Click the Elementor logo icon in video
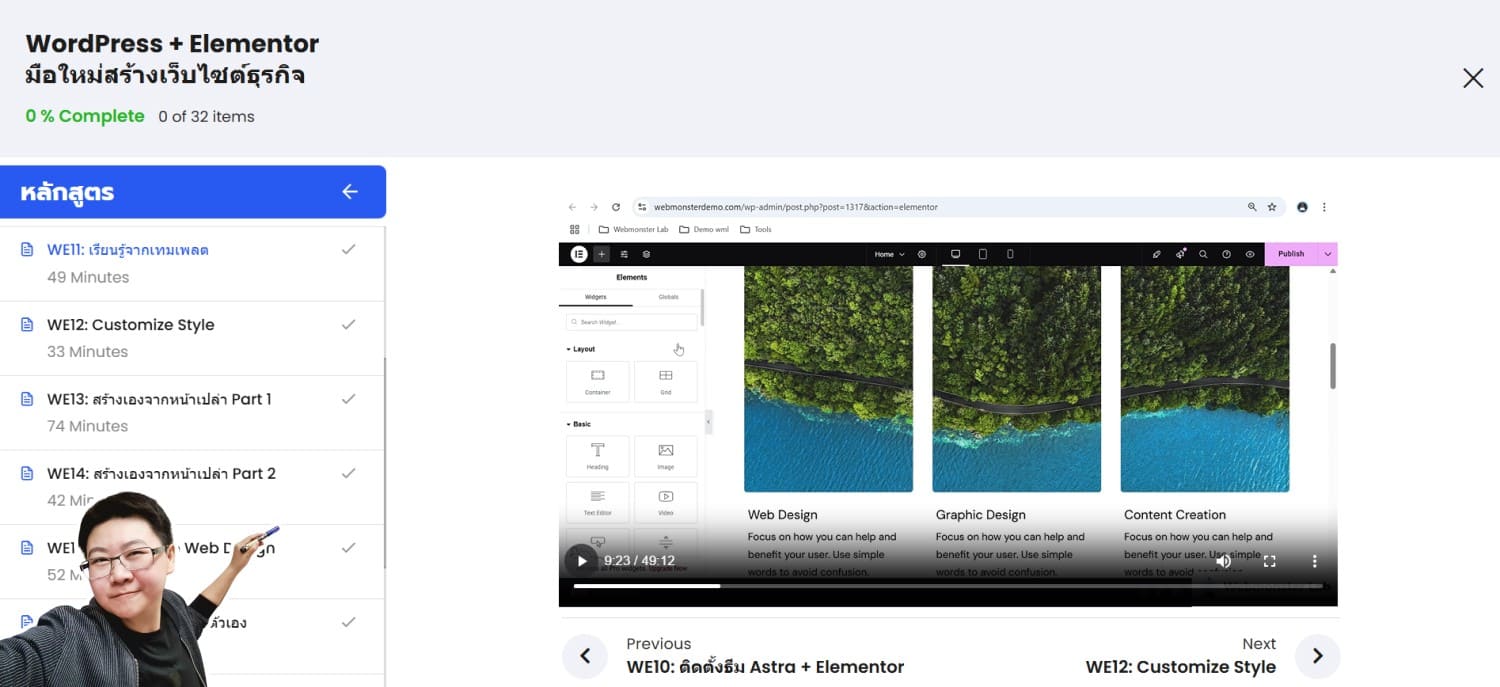 tap(578, 254)
